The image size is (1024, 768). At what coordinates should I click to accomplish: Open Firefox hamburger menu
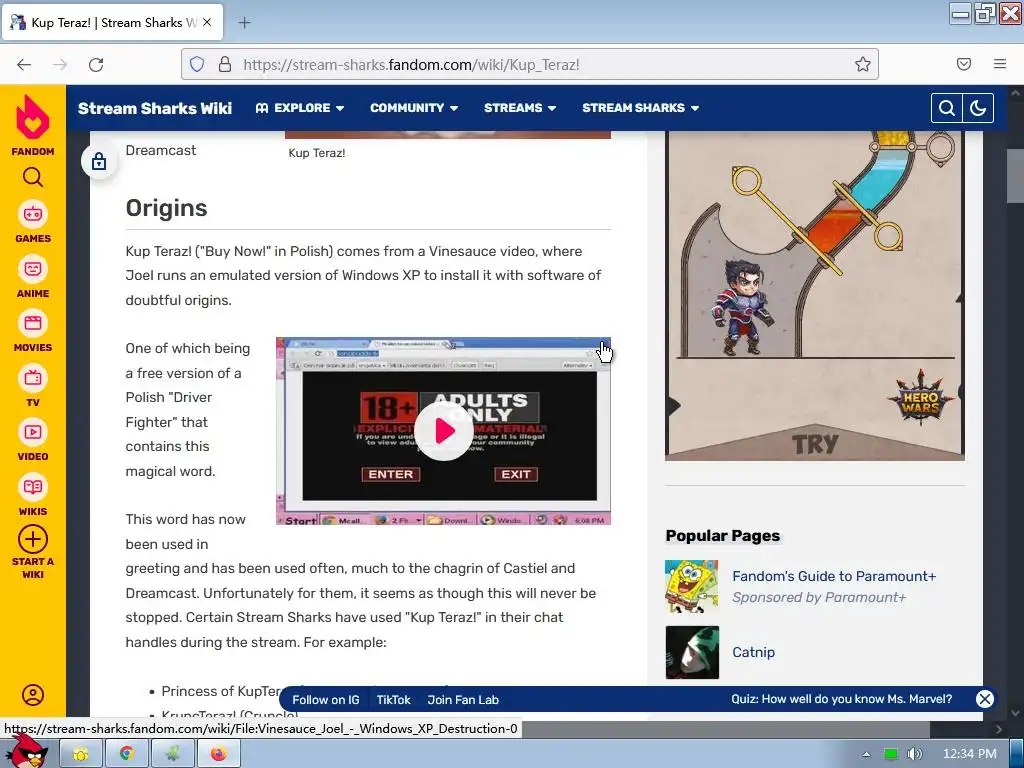(x=1000, y=64)
